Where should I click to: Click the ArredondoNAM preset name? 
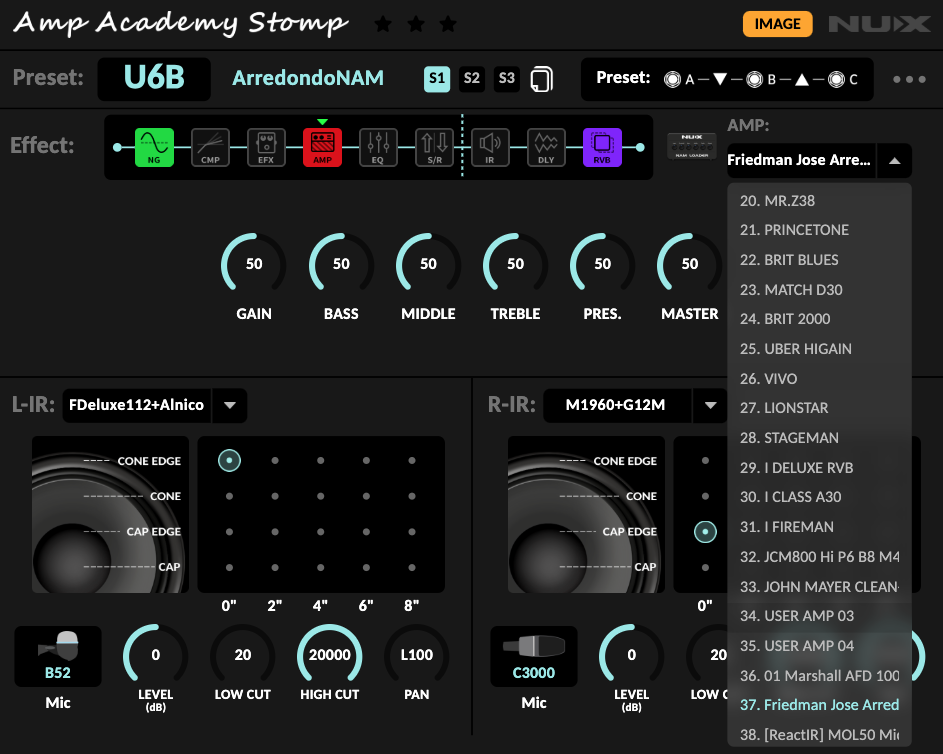point(308,78)
